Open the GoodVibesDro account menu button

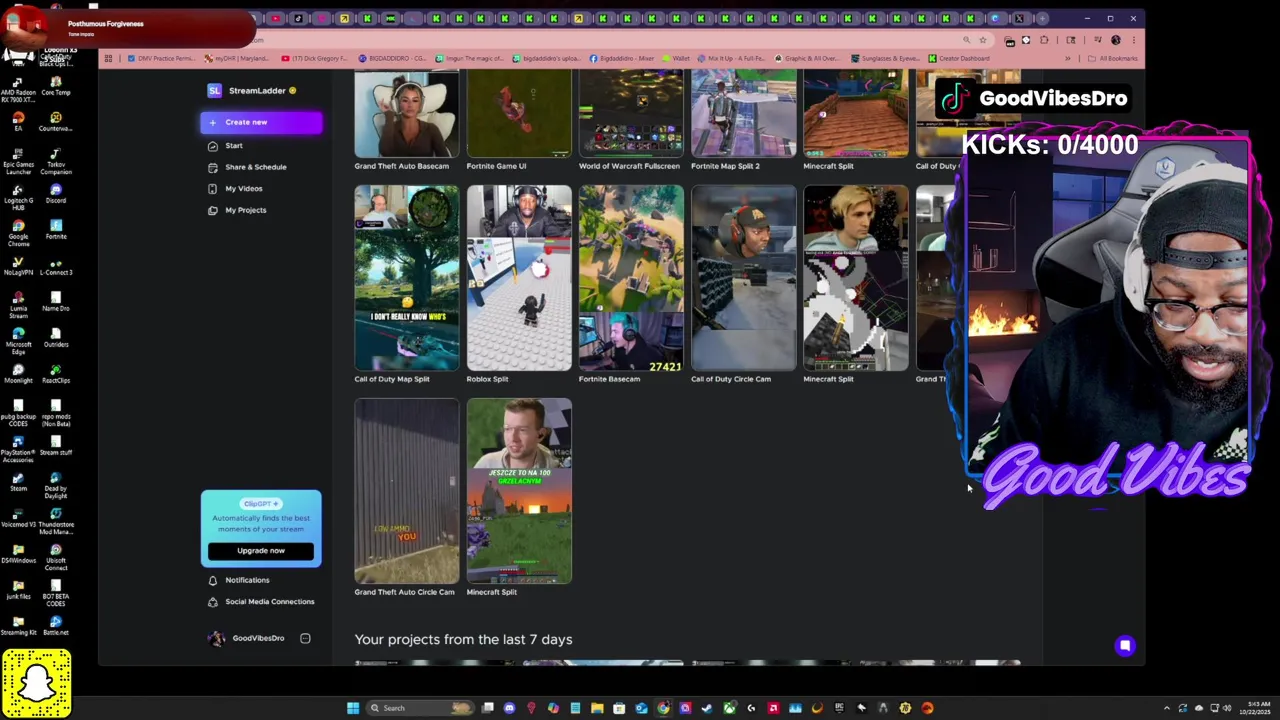(305, 638)
